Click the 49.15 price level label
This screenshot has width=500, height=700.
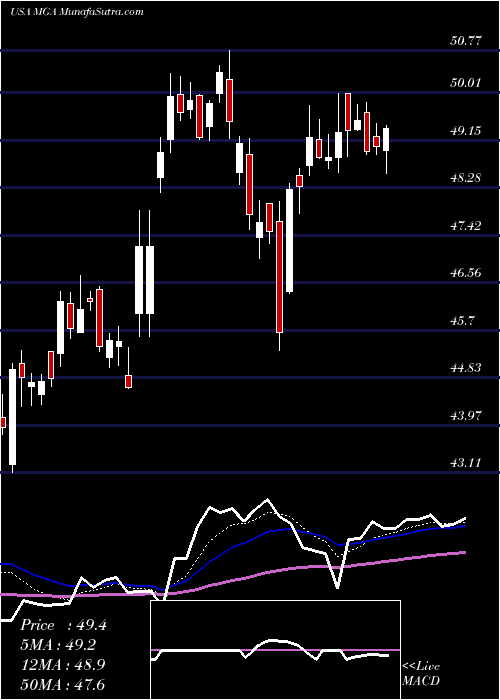pyautogui.click(x=466, y=131)
